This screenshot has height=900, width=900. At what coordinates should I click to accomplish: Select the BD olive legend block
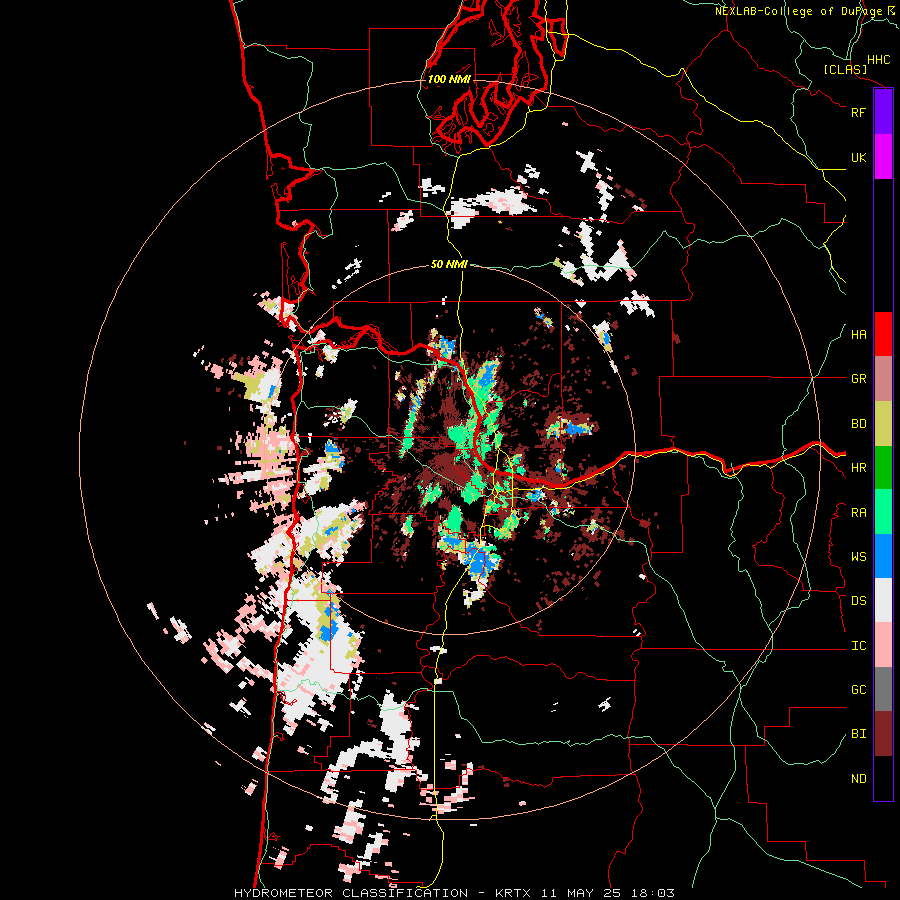(883, 424)
